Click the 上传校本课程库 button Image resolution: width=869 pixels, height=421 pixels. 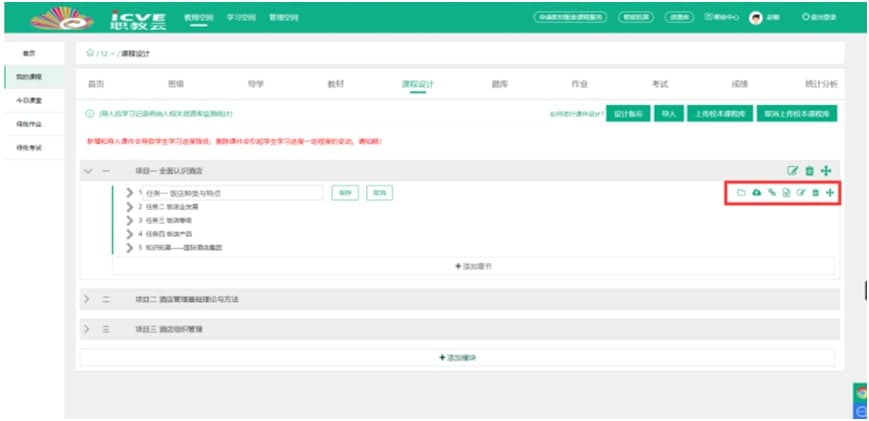pos(720,113)
